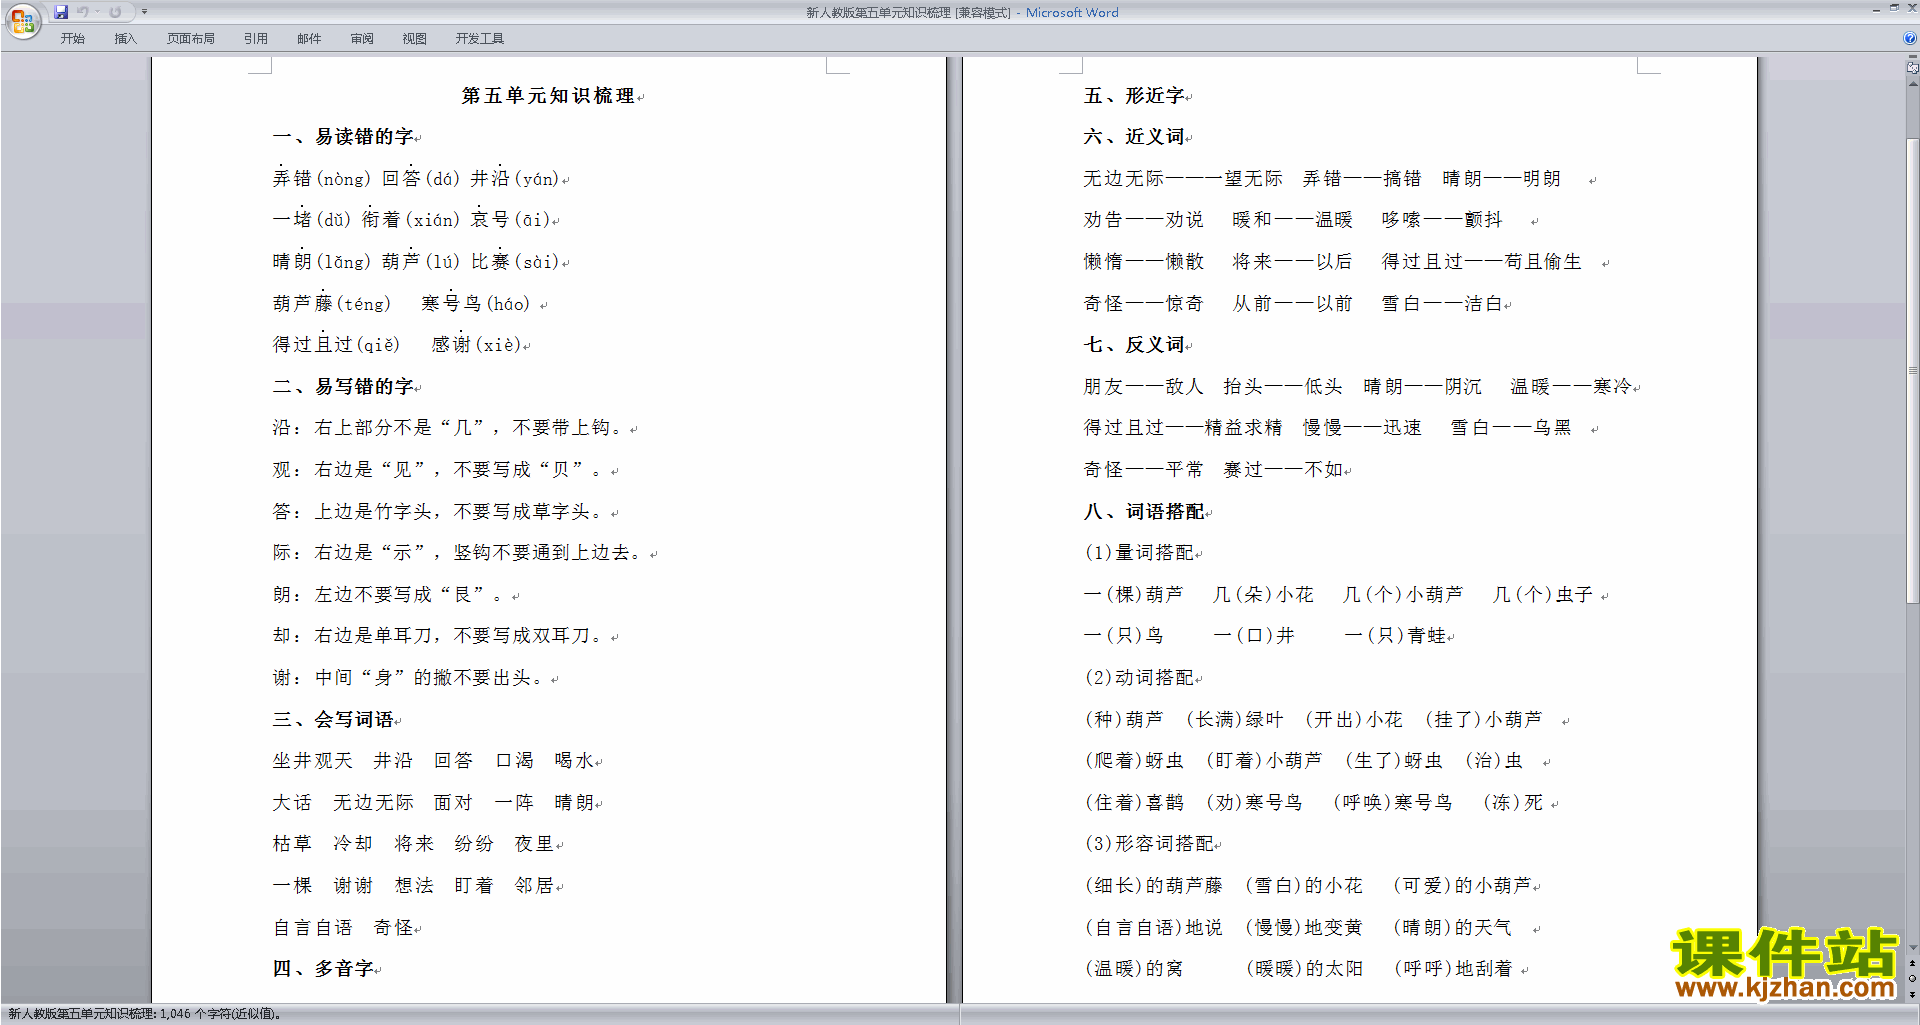
Task: Click subheading (1)量词搭配
Action: [1140, 553]
